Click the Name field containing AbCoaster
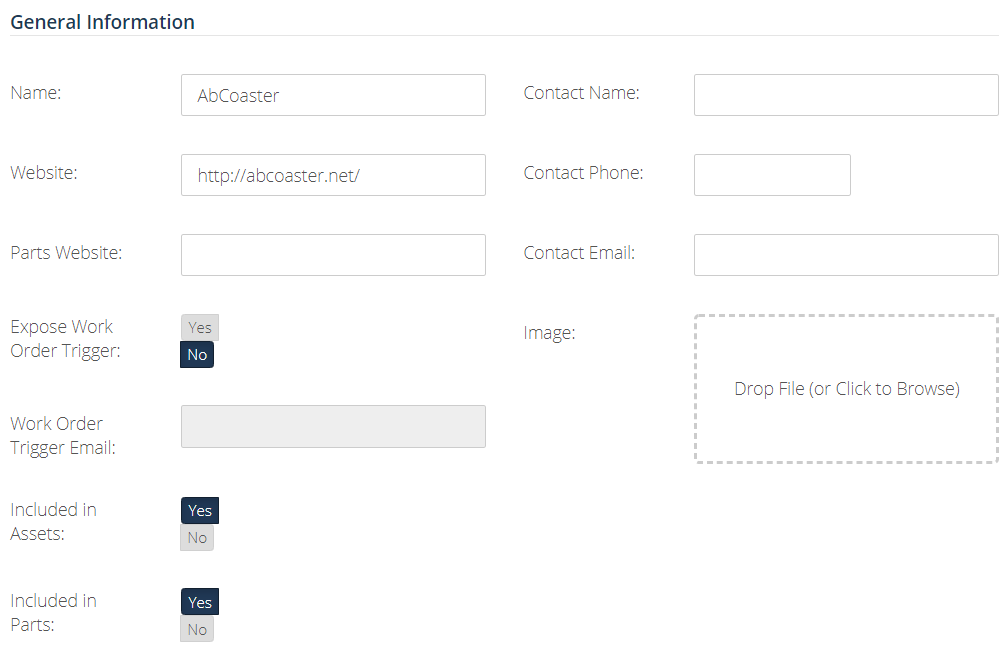 (x=333, y=95)
